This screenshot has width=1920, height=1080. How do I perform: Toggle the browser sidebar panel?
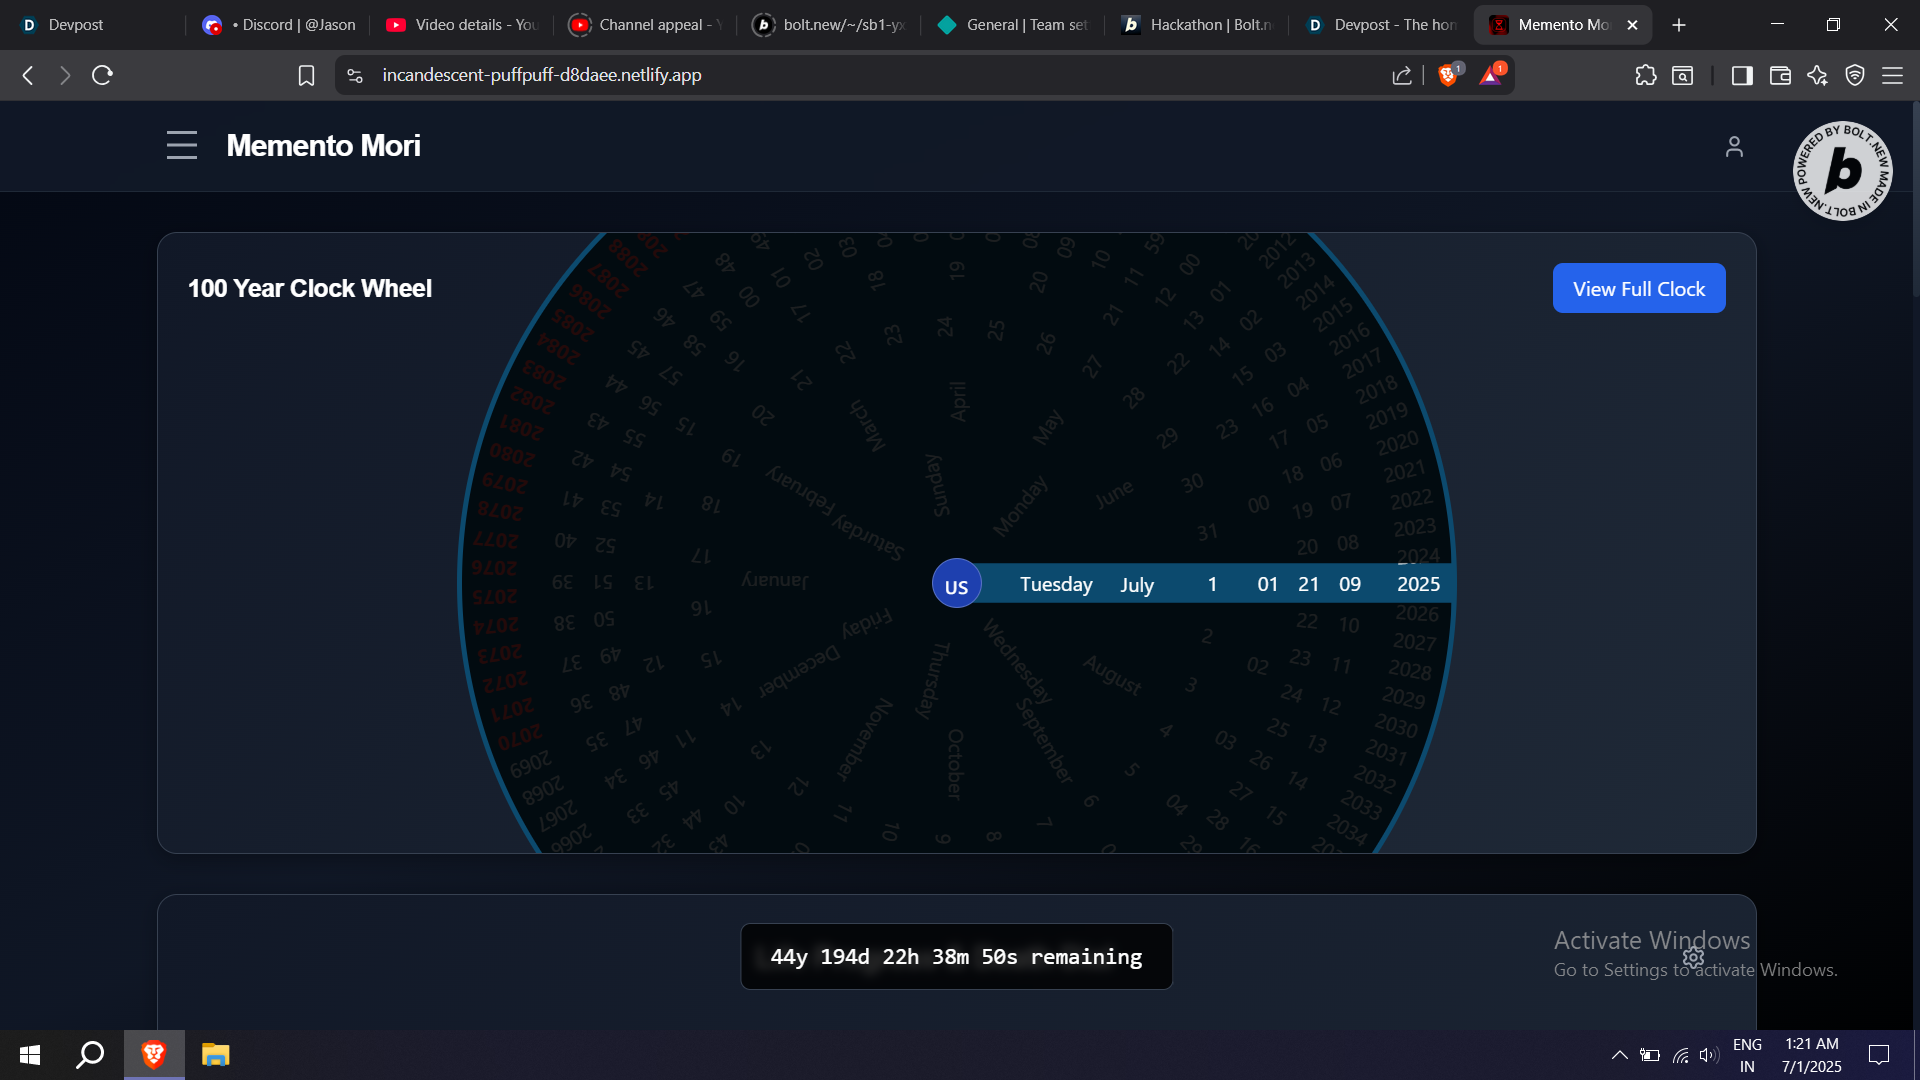click(1741, 75)
